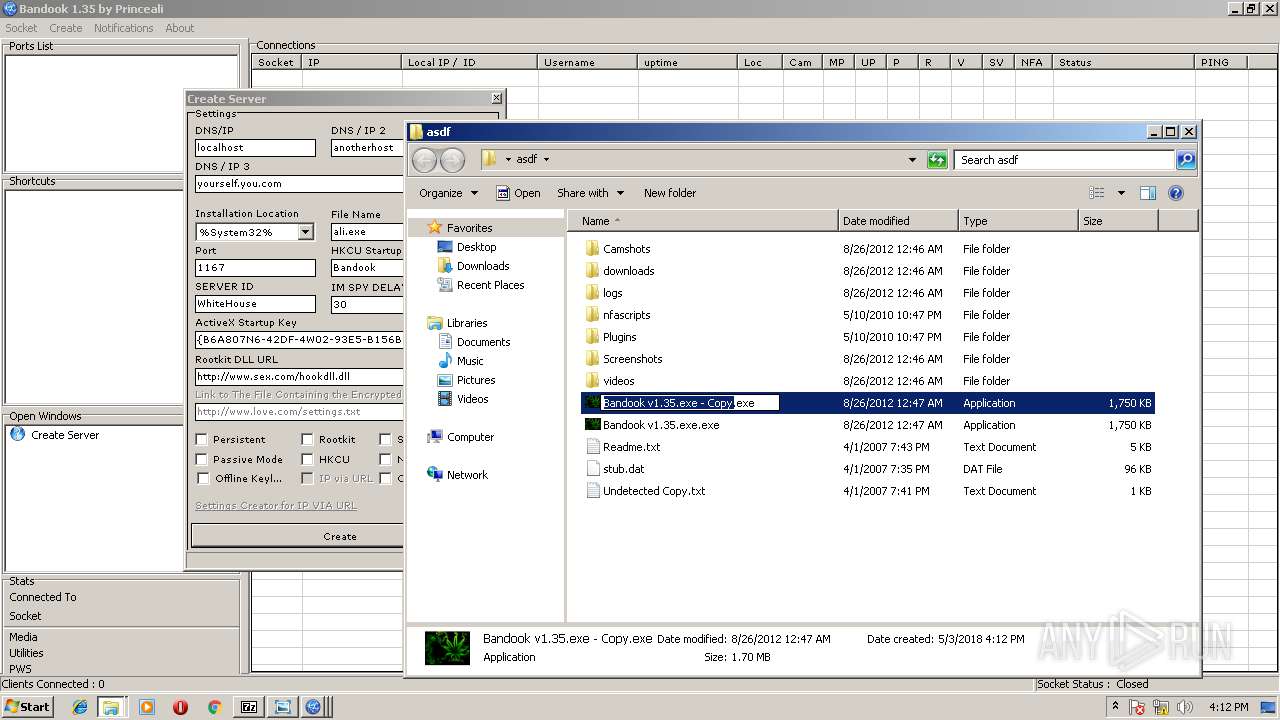
Task: Click the Search asdf box
Action: coord(1065,160)
